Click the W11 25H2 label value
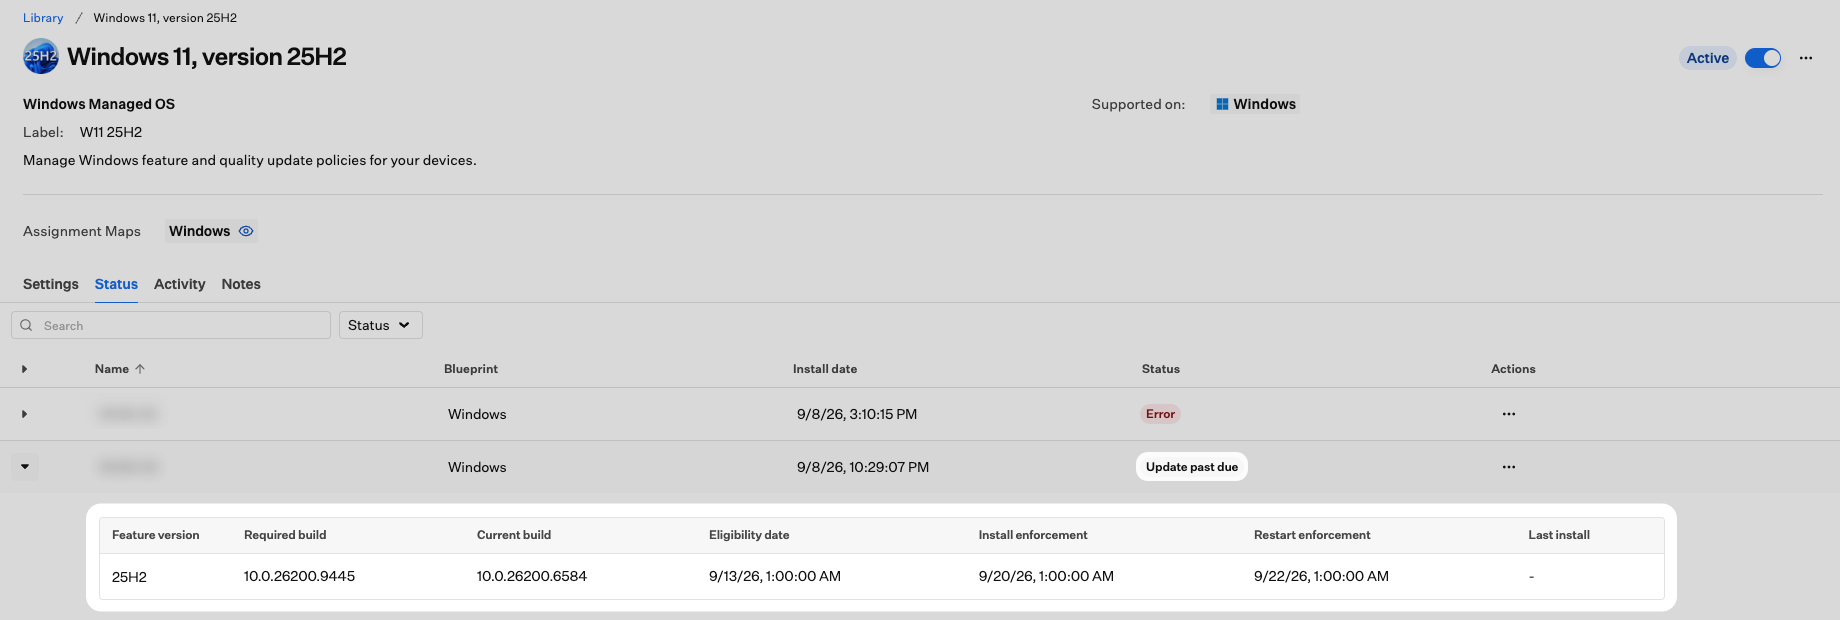This screenshot has height=620, width=1840. (x=111, y=132)
